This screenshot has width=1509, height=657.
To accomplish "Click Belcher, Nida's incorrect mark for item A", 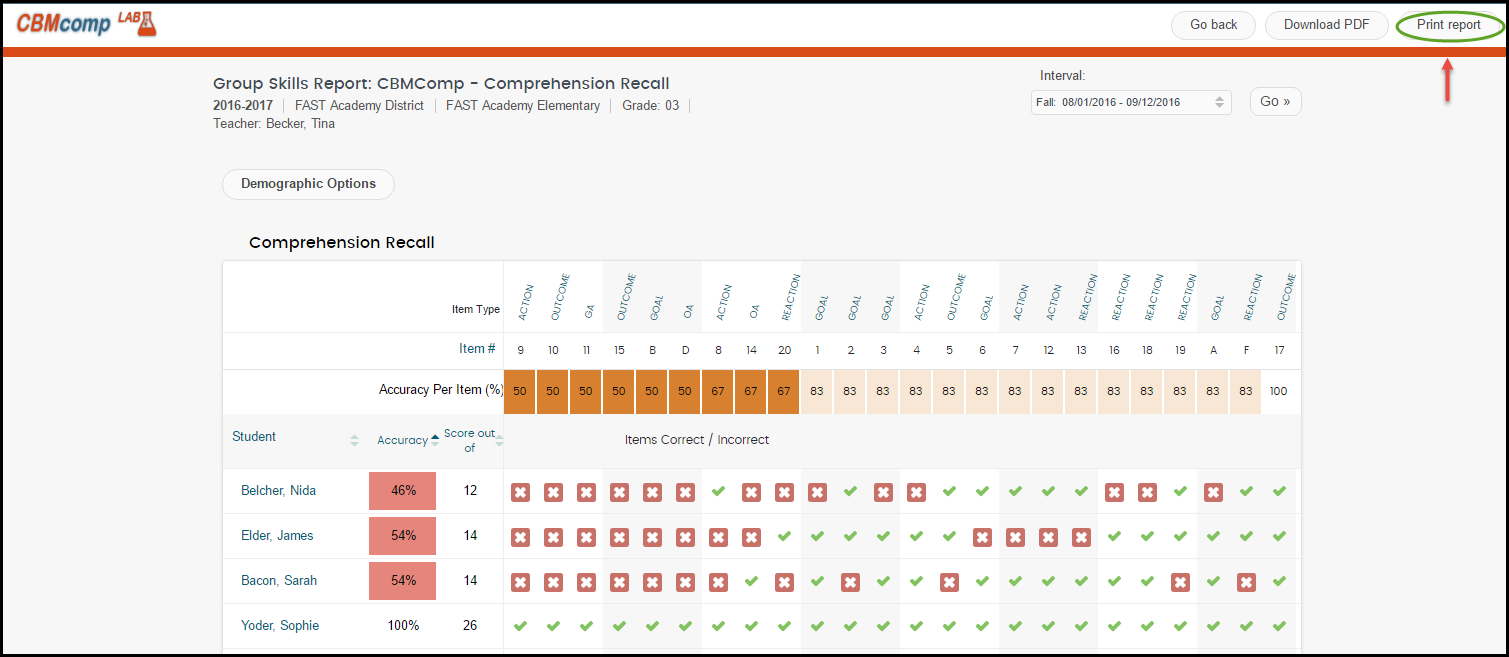I will (x=1213, y=492).
